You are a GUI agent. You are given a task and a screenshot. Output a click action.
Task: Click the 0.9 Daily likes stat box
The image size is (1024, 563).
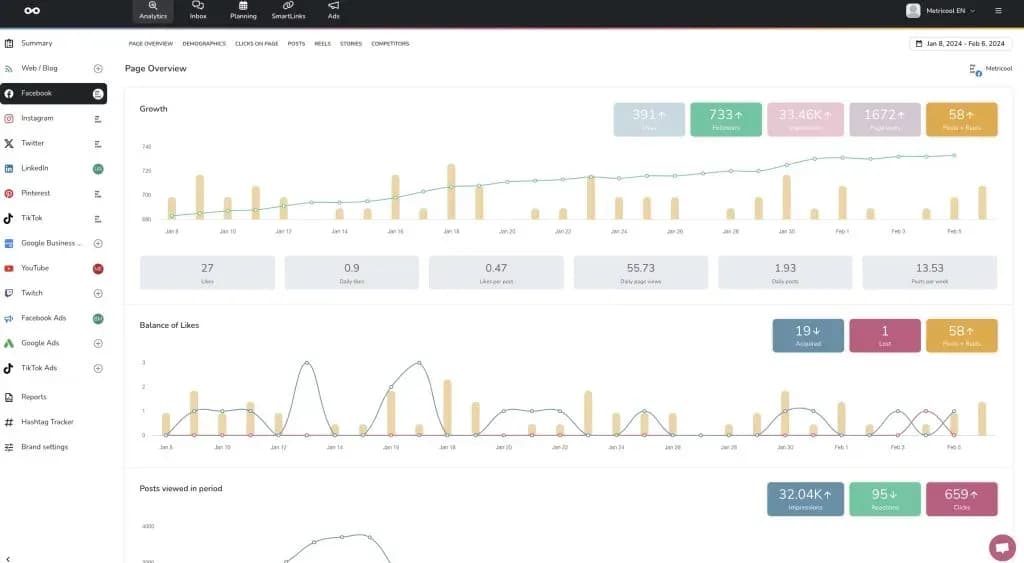(x=351, y=272)
